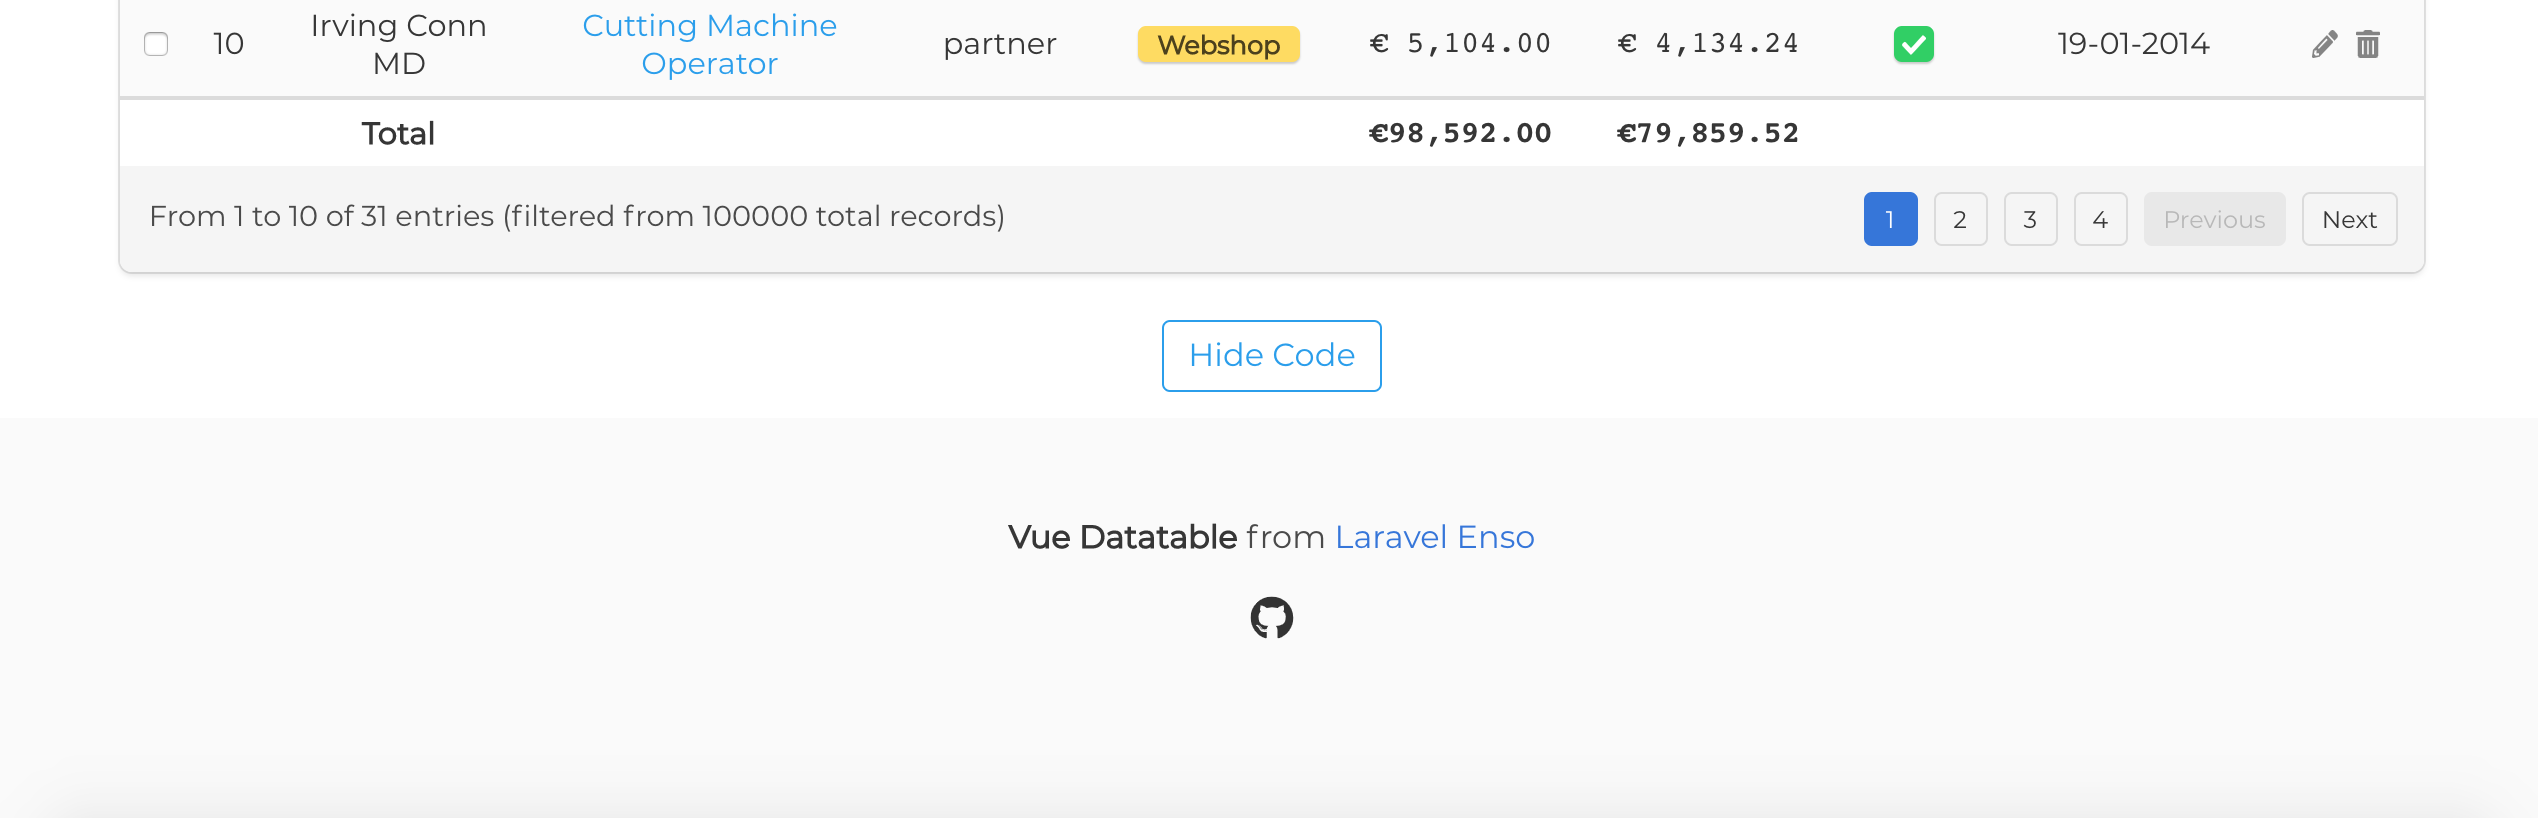Toggle the active status check for row 10
This screenshot has height=818, width=2538.
pyautogui.click(x=1913, y=44)
